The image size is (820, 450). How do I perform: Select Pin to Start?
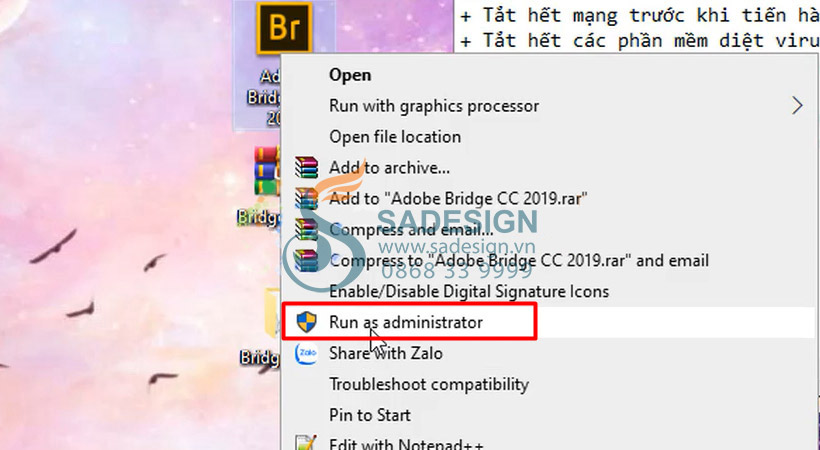[370, 415]
